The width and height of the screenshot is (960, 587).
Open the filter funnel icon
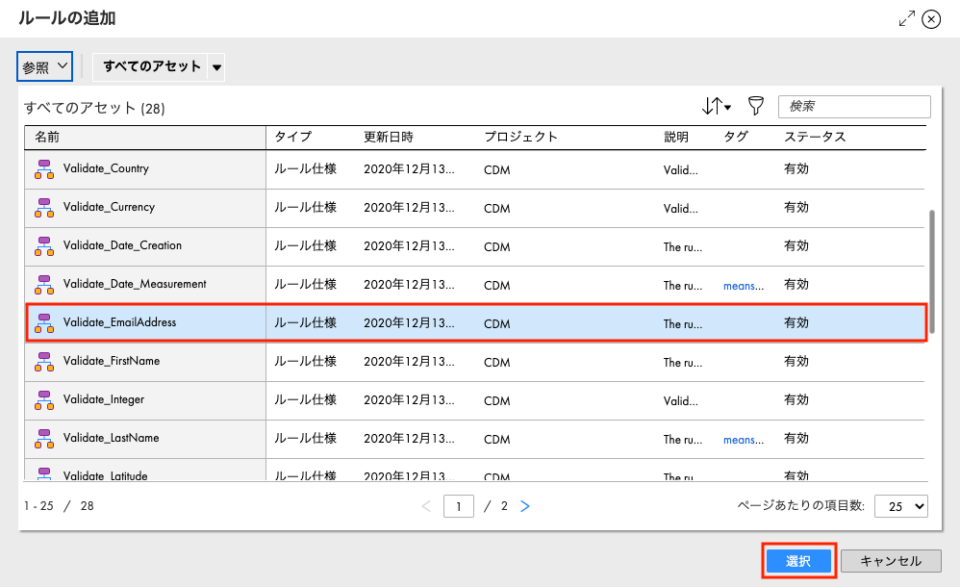(755, 105)
